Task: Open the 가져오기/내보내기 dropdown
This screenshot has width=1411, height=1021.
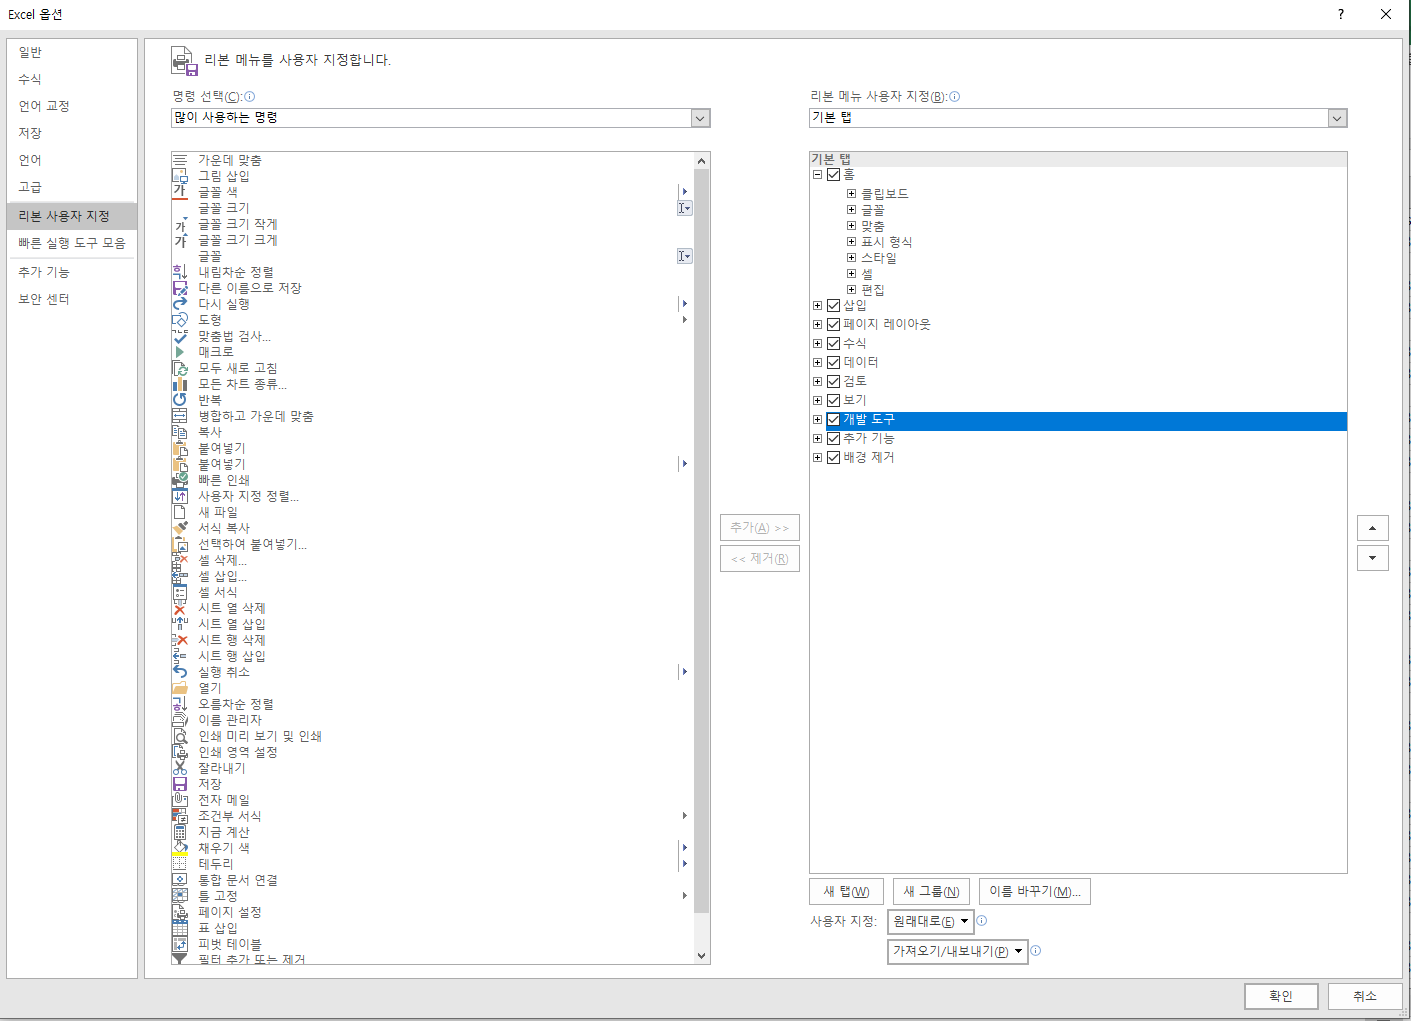Action: click(x=958, y=951)
